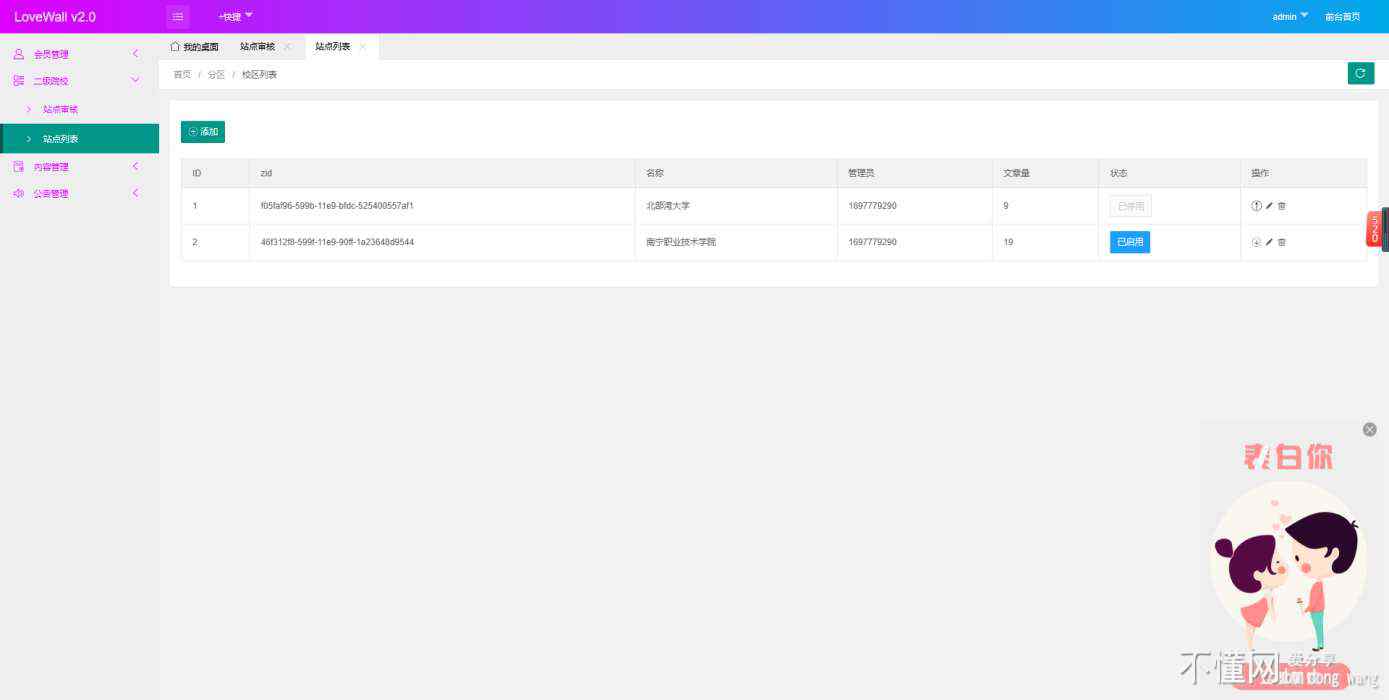This screenshot has width=1389, height=700.
Task: Toggle the sidebar with the hamburger icon
Action: (178, 16)
